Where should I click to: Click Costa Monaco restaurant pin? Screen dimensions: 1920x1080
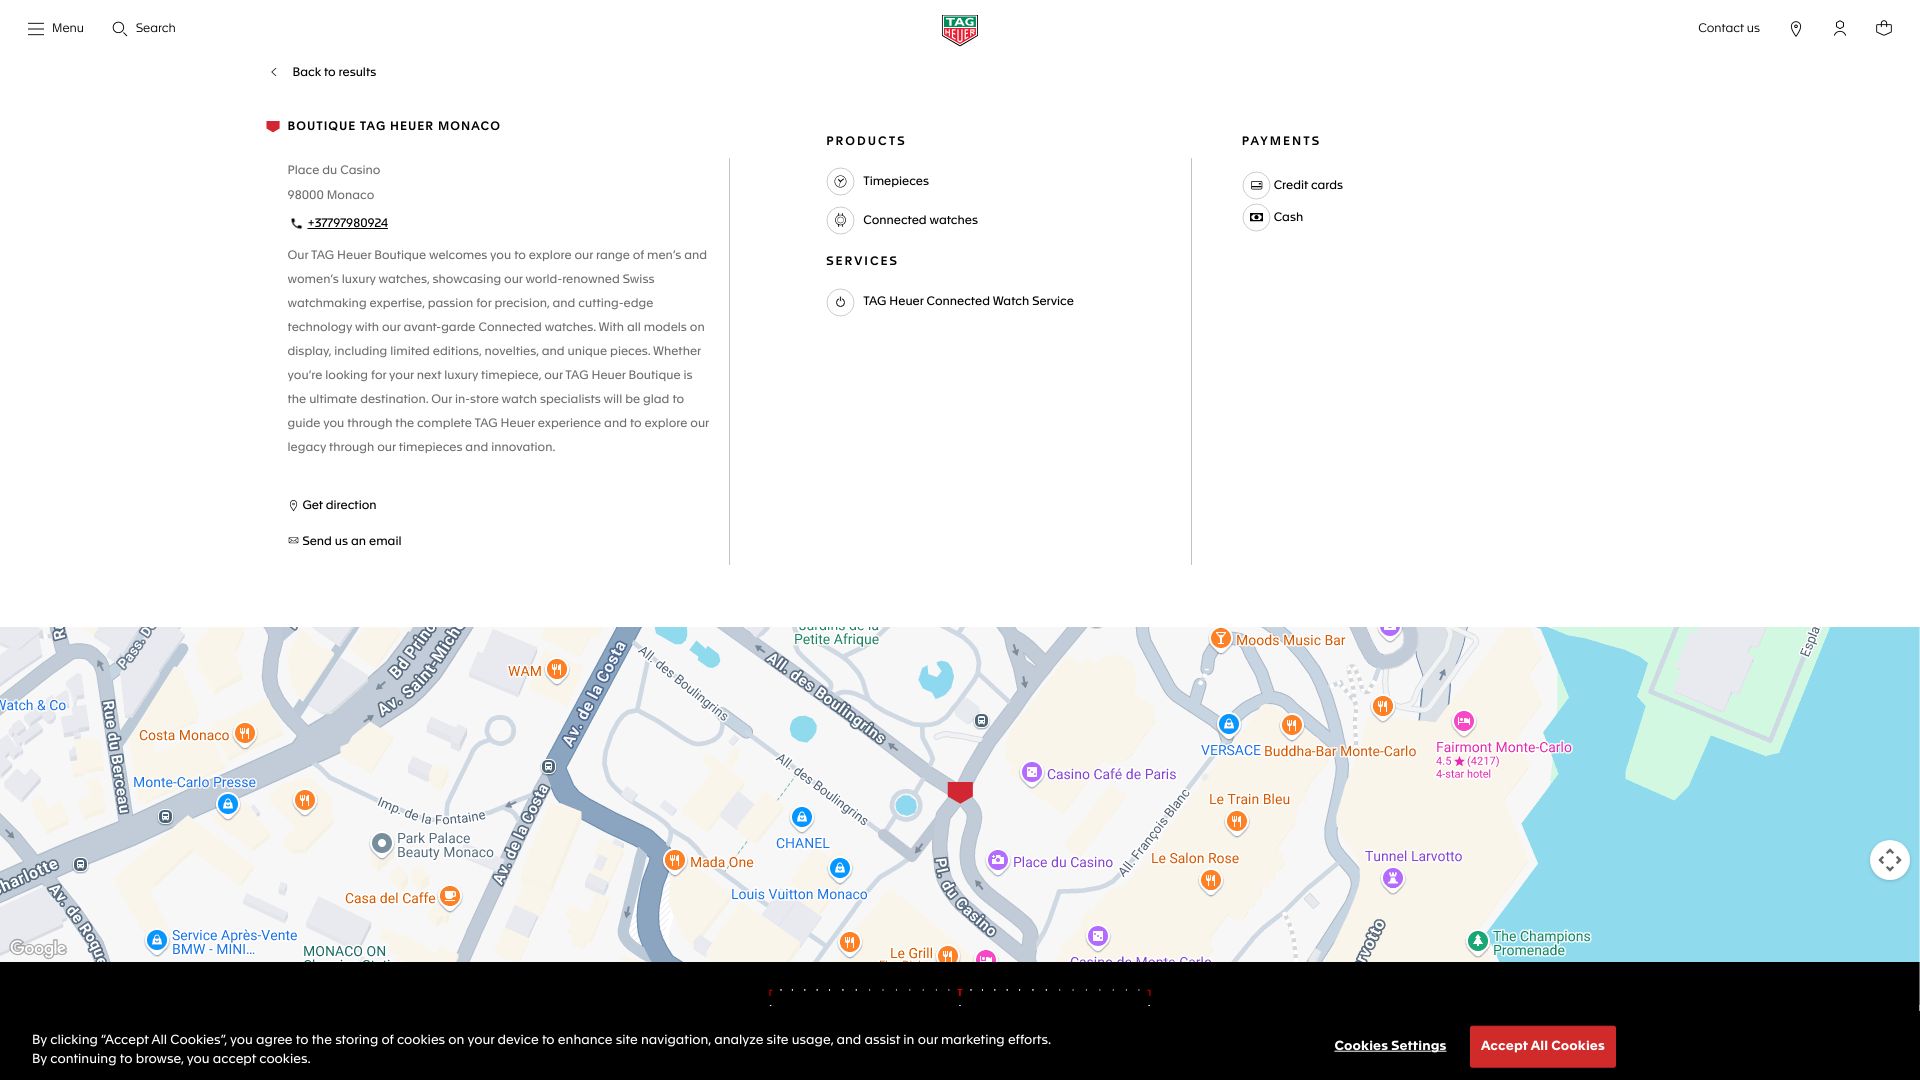click(x=245, y=734)
